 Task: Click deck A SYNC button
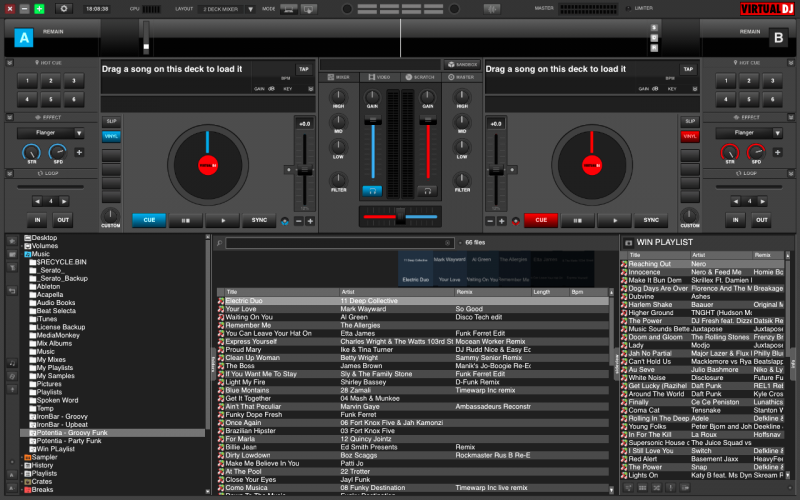point(259,220)
